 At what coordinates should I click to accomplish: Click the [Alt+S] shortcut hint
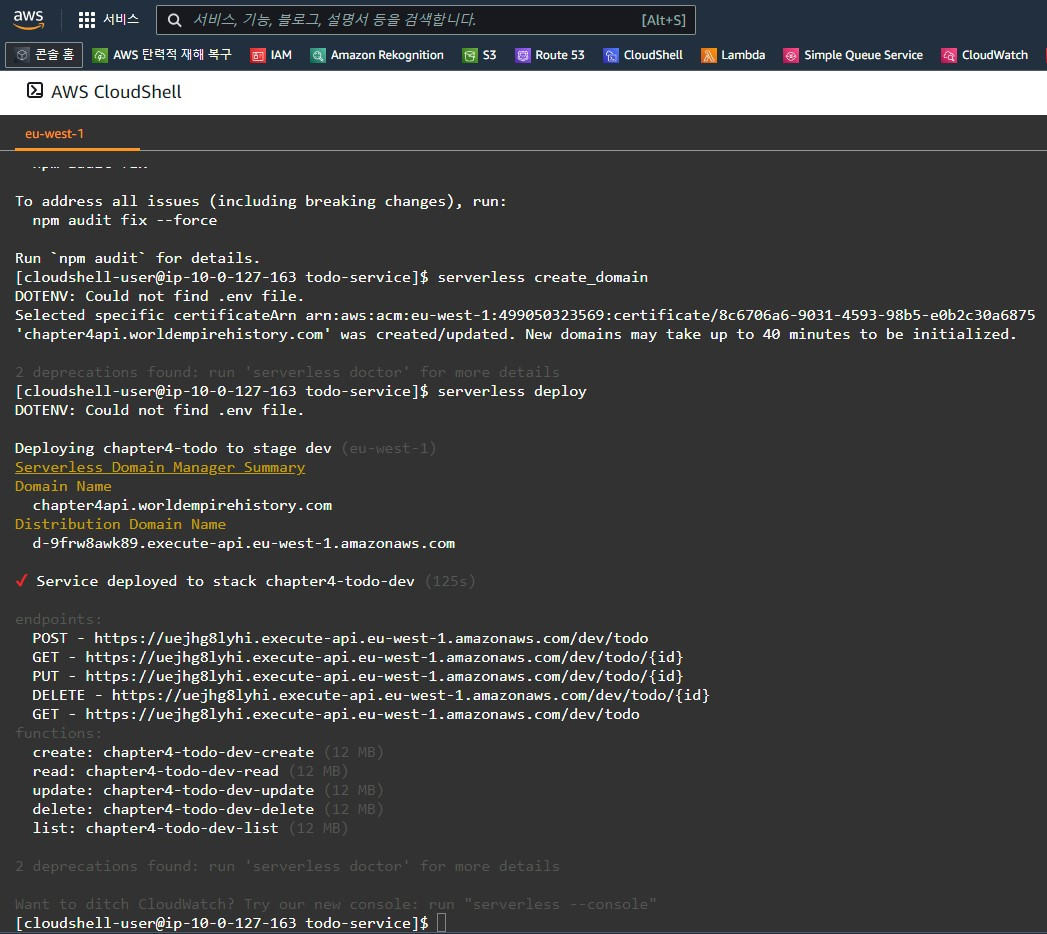coord(663,20)
